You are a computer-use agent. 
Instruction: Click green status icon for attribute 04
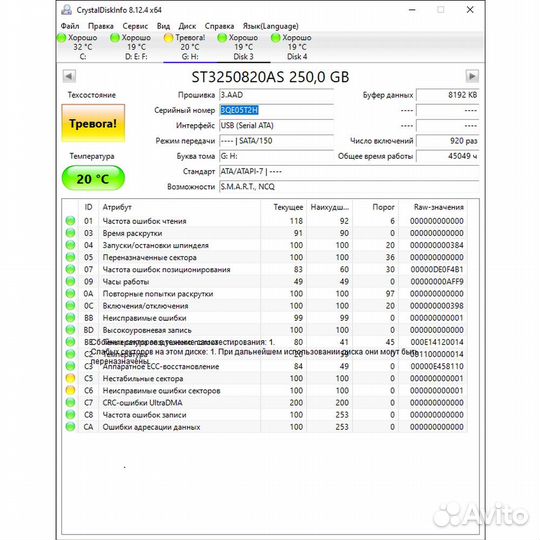click(x=70, y=245)
